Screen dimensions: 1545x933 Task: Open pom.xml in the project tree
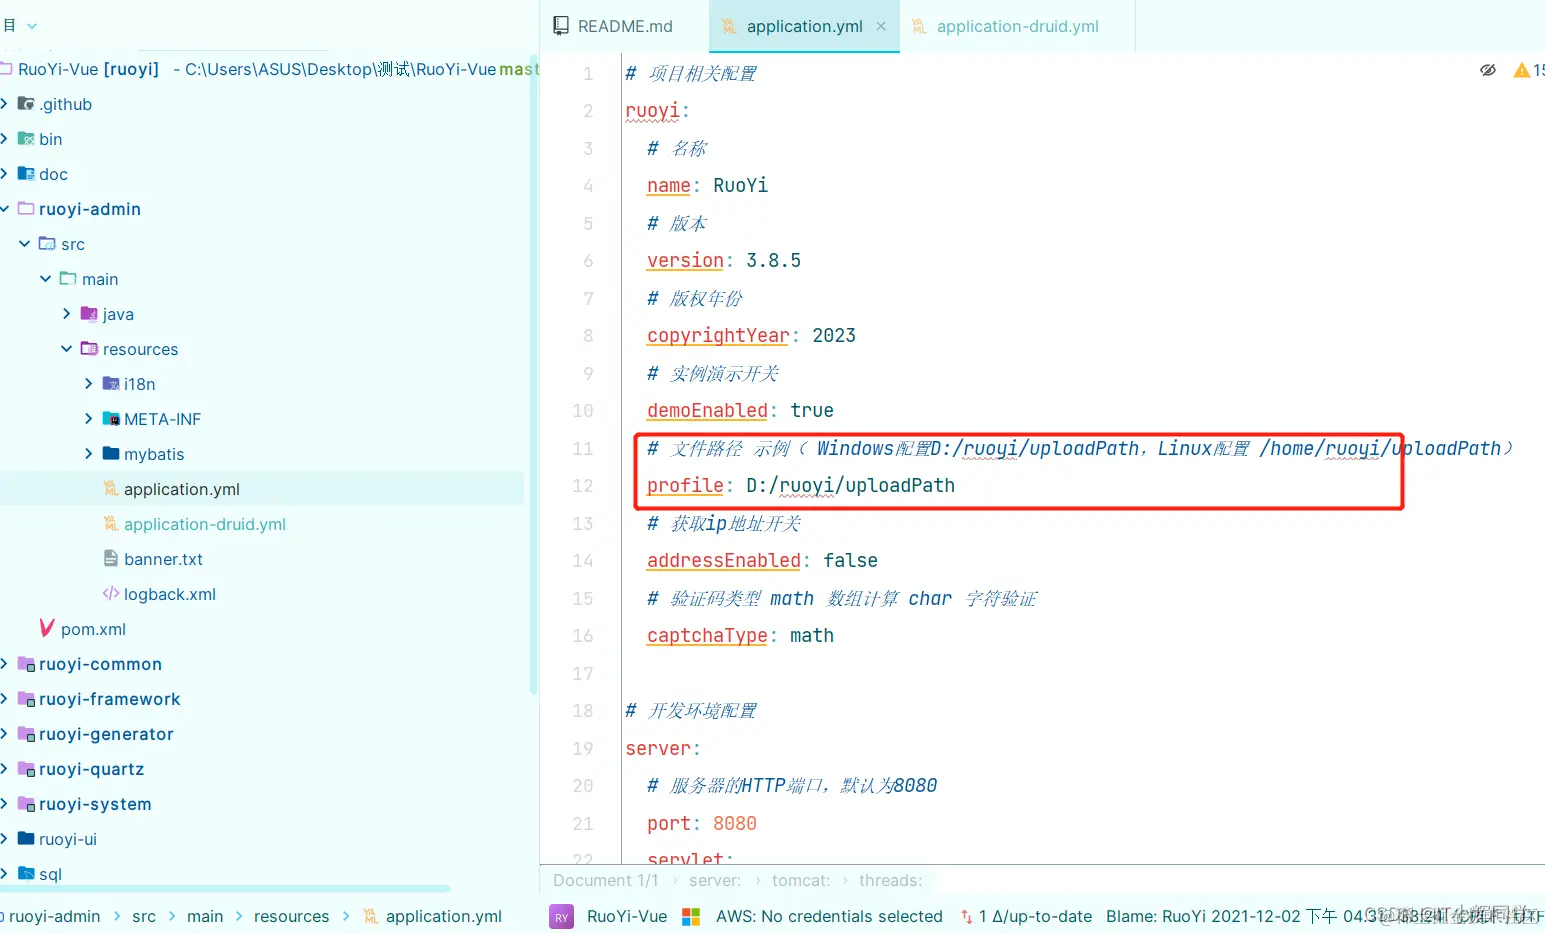pyautogui.click(x=93, y=629)
